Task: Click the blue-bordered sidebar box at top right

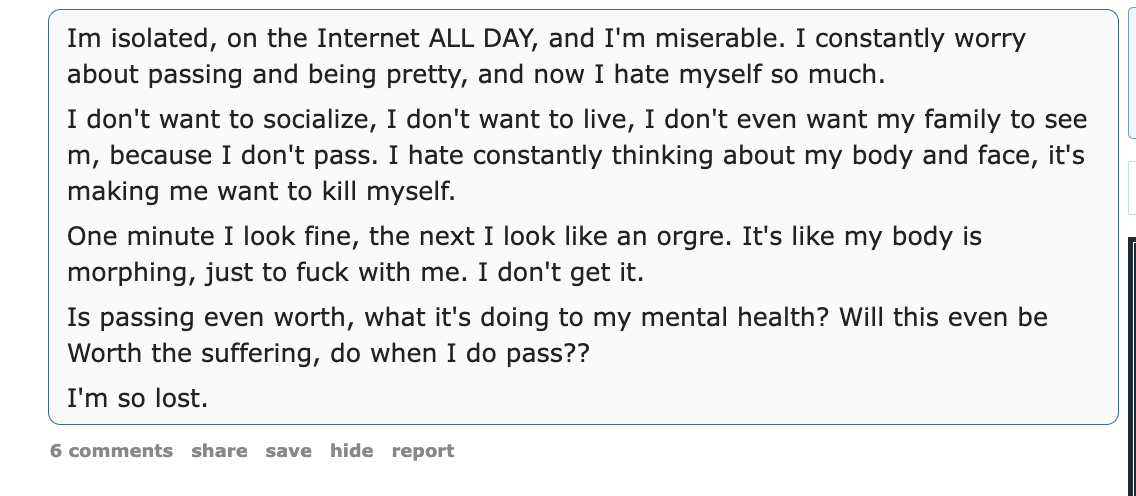Action: [1132, 72]
